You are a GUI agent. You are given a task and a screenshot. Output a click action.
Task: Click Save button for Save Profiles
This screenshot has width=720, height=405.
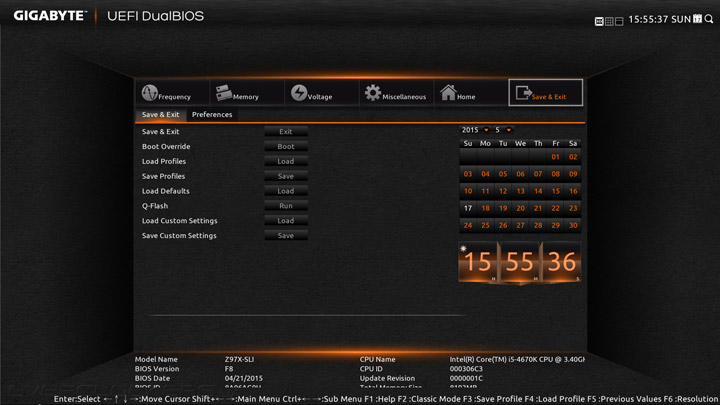click(x=286, y=176)
